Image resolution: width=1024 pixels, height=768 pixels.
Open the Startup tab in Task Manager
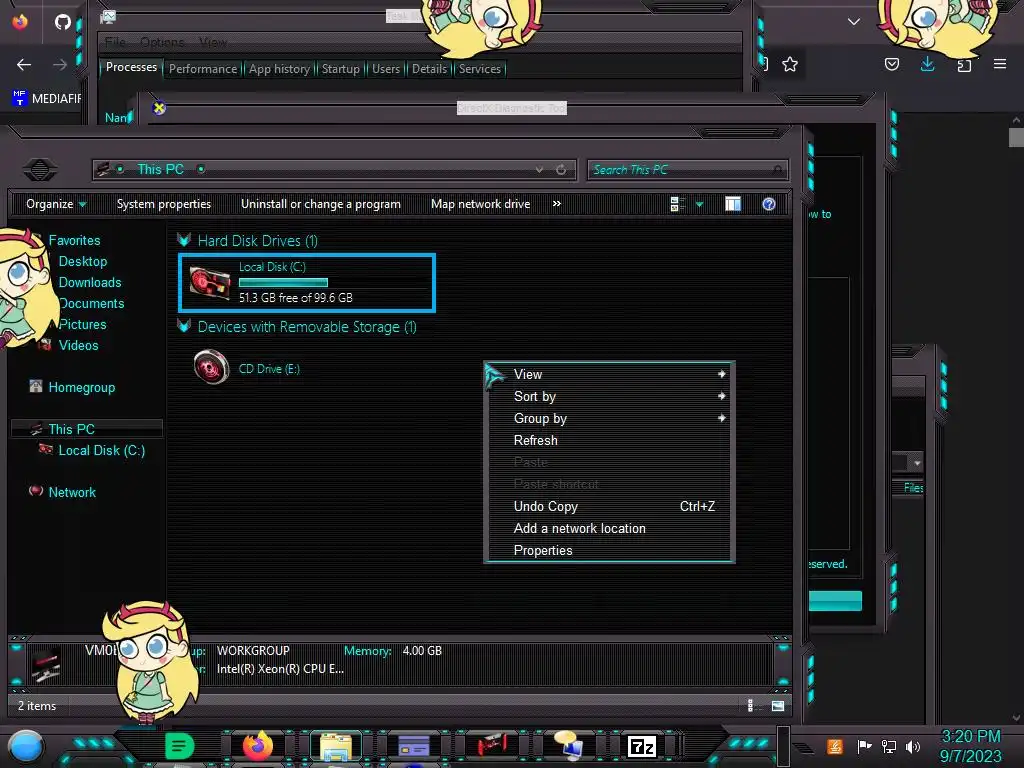340,69
